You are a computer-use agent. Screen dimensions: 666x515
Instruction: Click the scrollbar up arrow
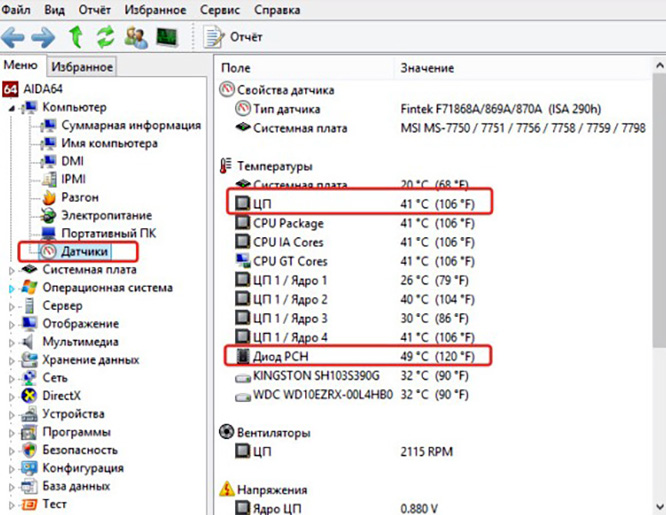tap(659, 65)
